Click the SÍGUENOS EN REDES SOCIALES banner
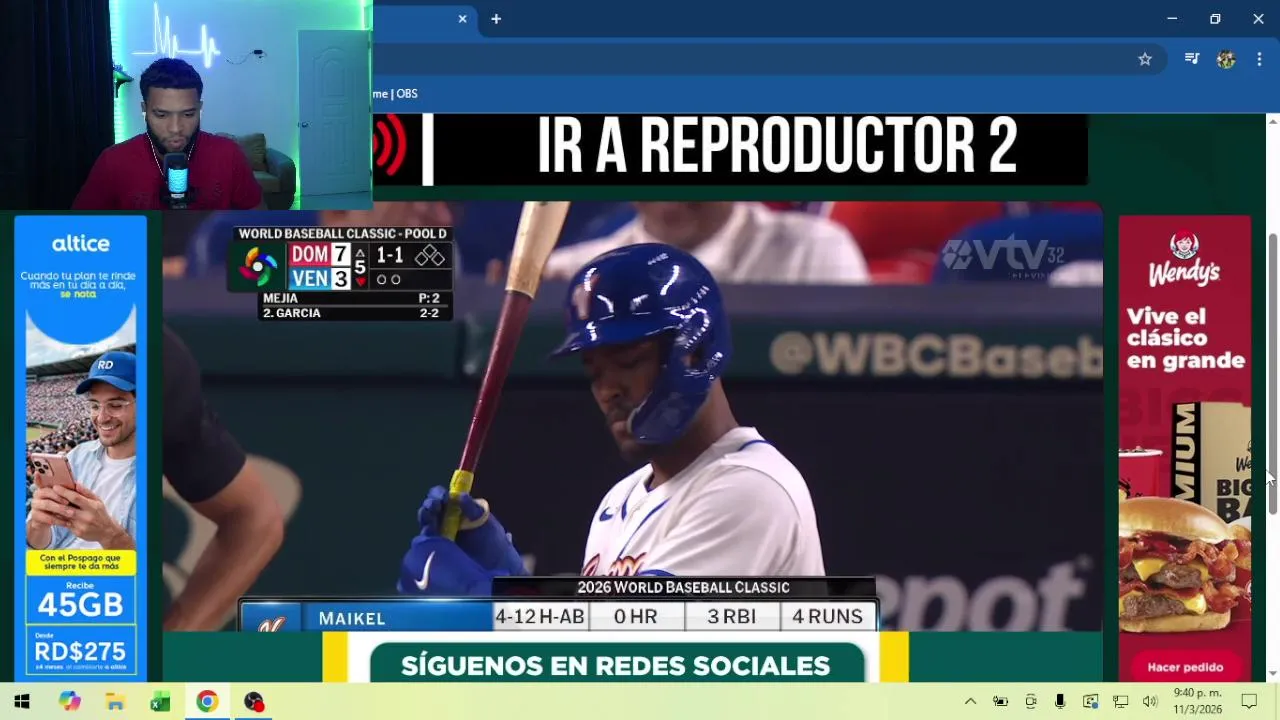This screenshot has height=720, width=1280. point(616,665)
